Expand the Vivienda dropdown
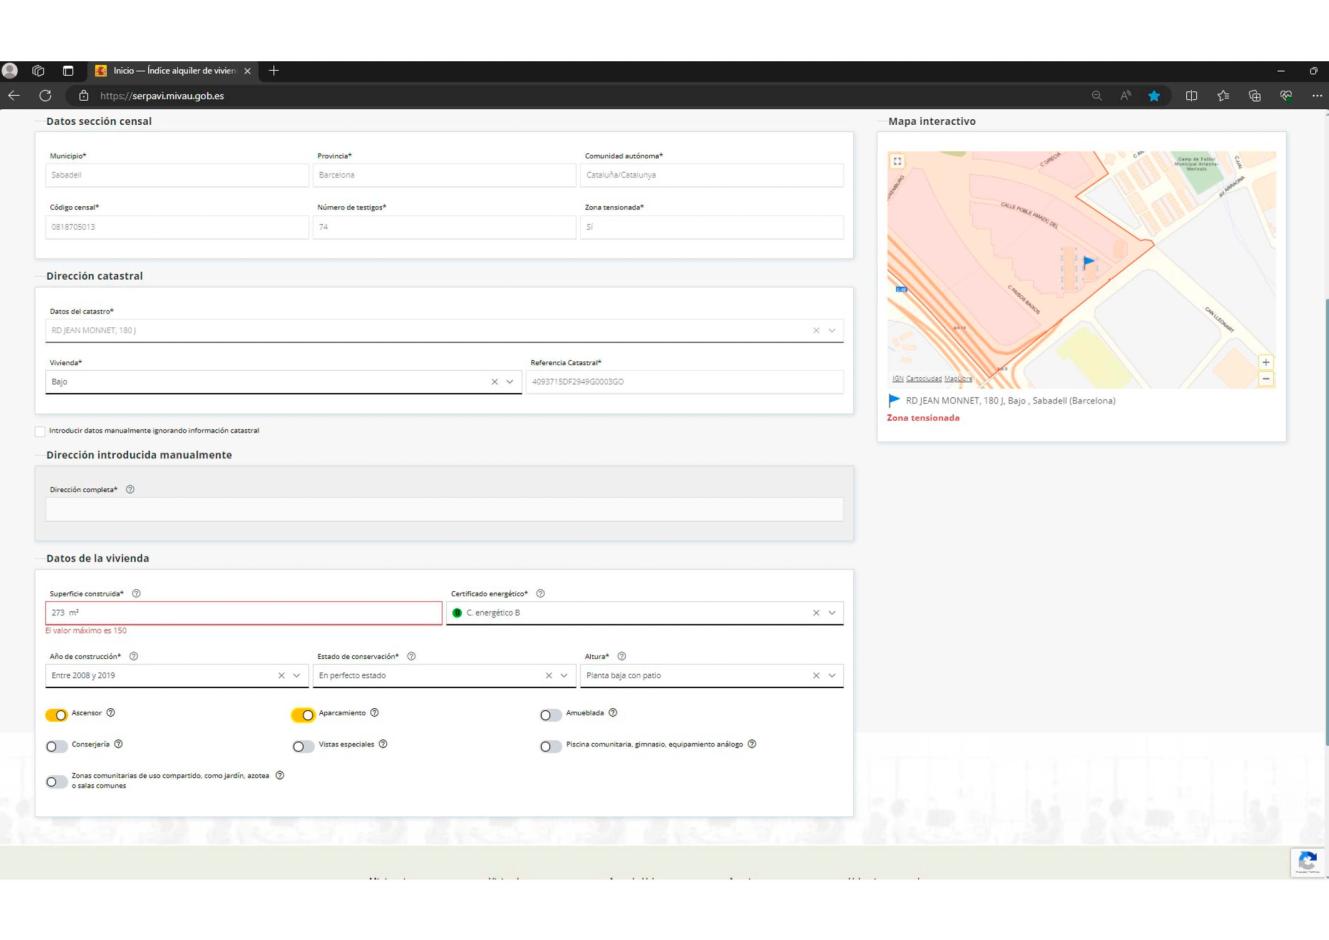This screenshot has height=940, width=1329. (510, 382)
